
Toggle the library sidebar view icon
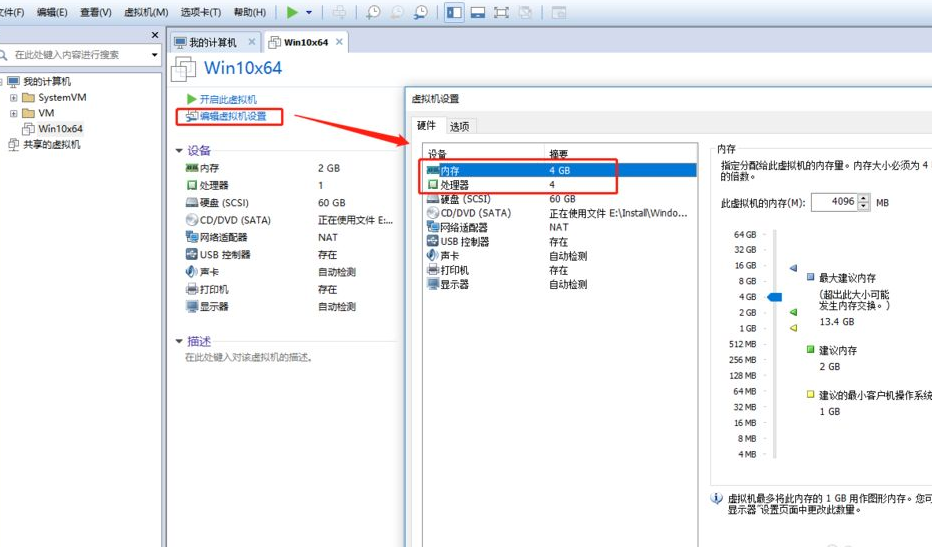(x=454, y=12)
